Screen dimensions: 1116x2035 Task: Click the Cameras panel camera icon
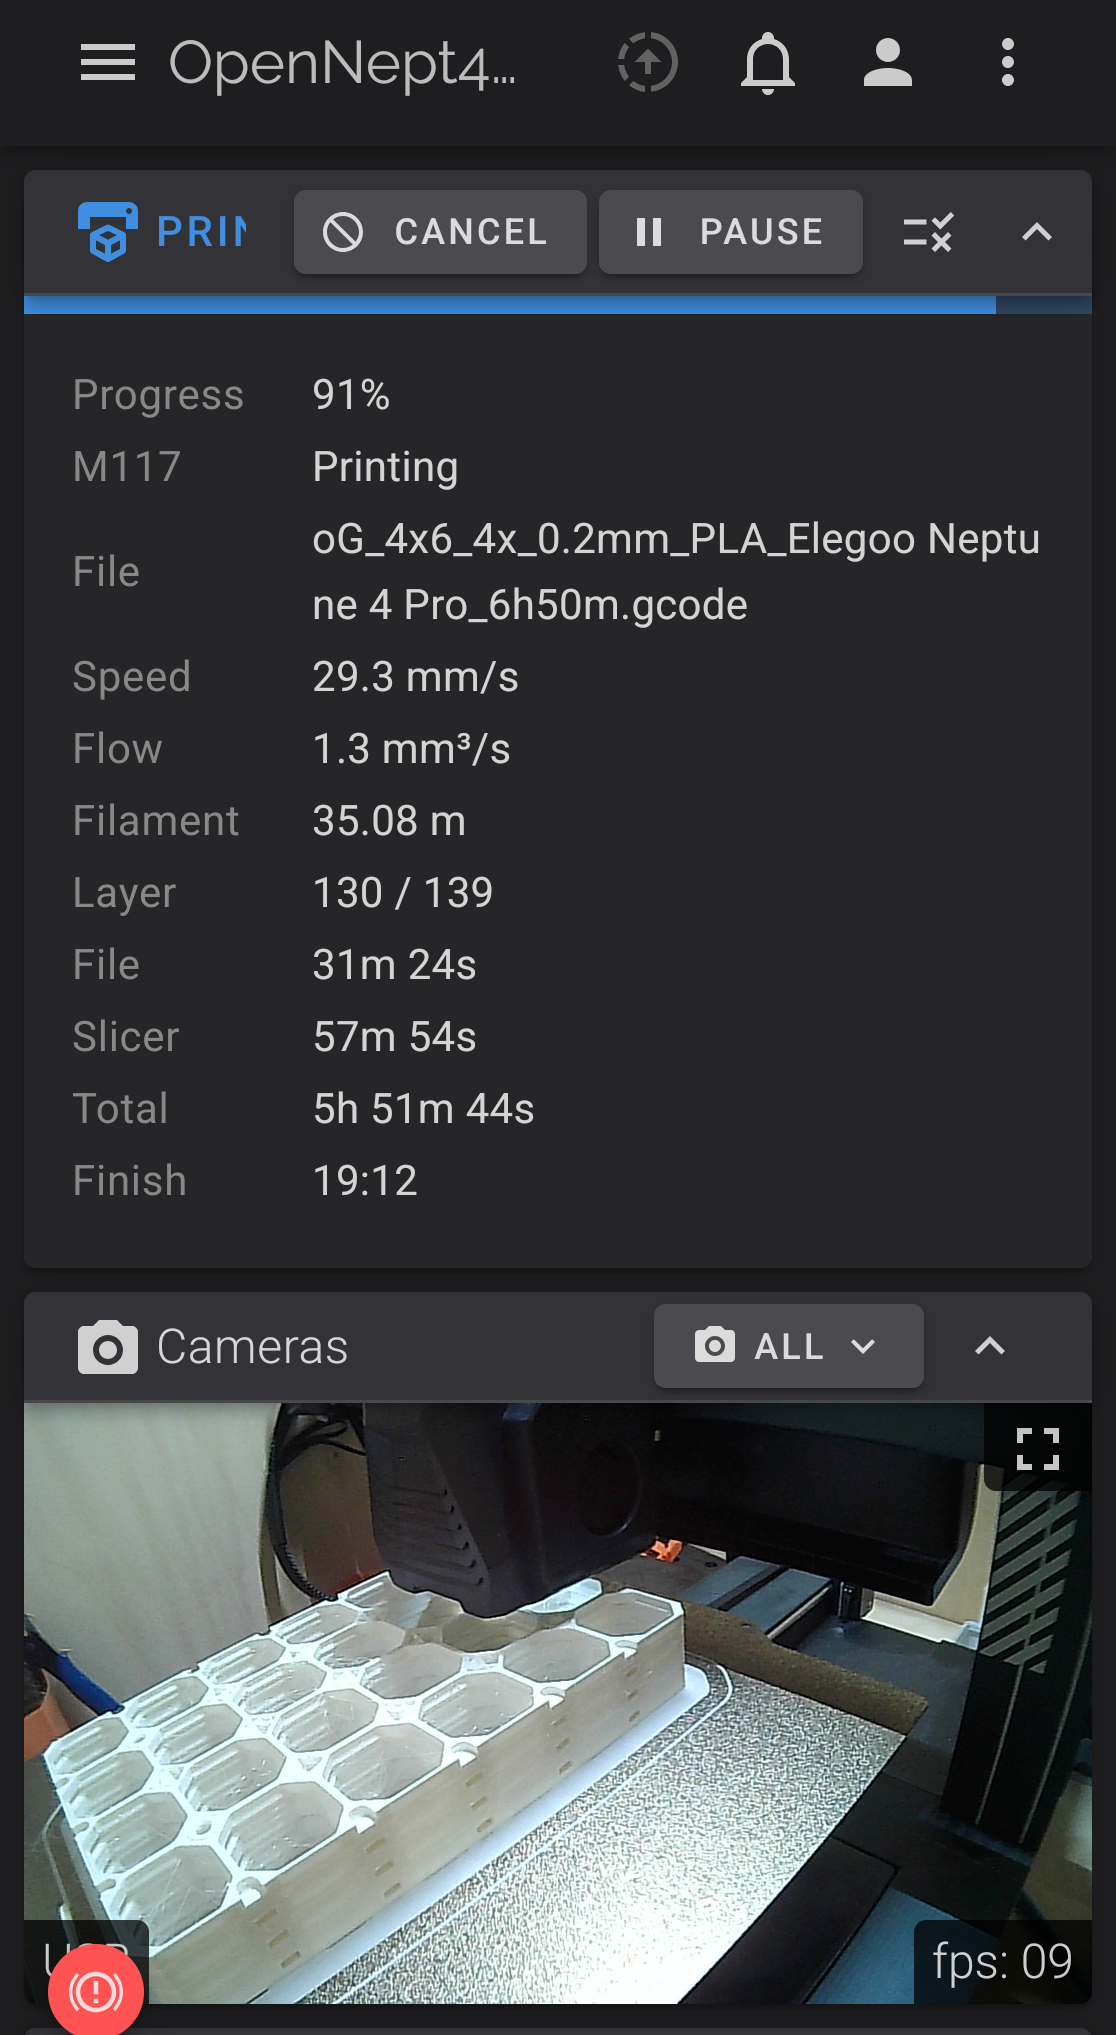click(108, 1347)
